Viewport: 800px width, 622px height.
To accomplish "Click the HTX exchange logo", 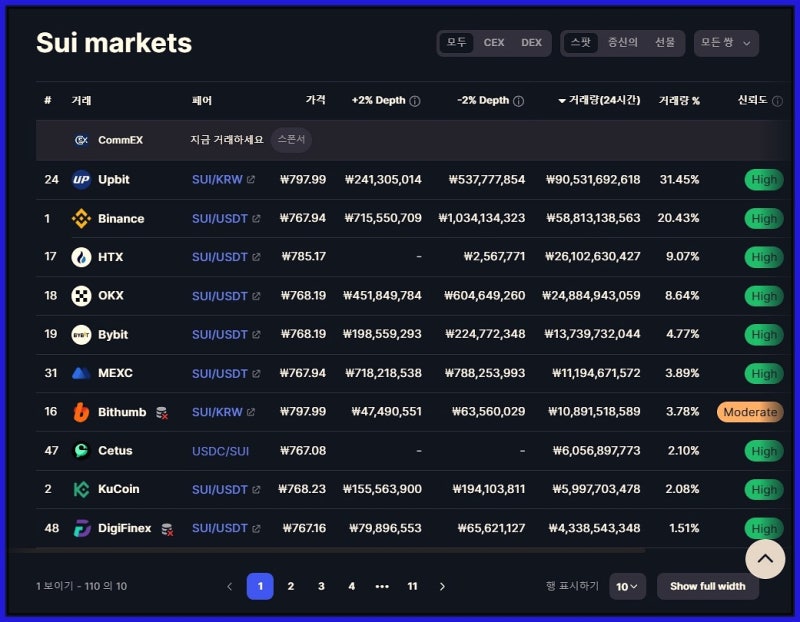I will (81, 257).
